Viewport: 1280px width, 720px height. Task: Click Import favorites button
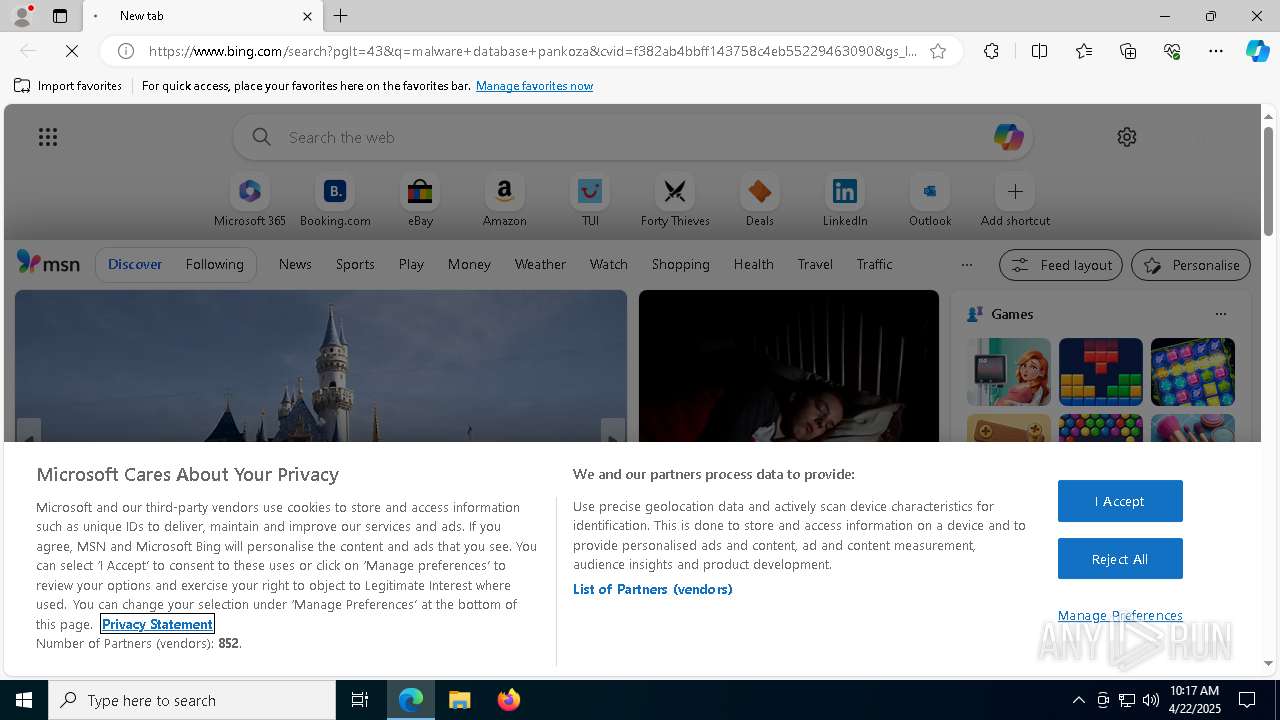[68, 86]
